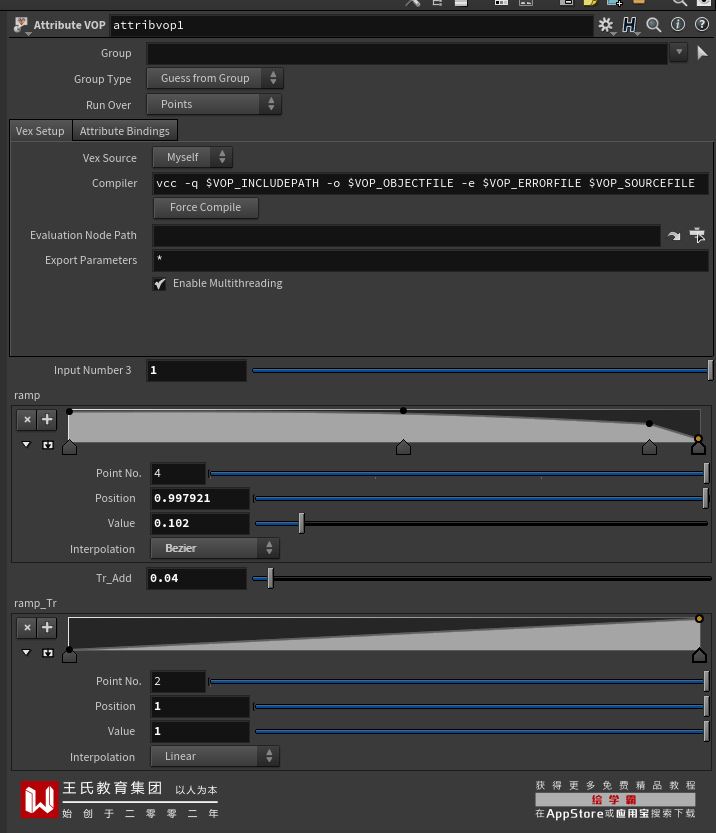Open ramp Interpolation Bezier dropdown
The width and height of the screenshot is (716, 833).
[x=215, y=548]
